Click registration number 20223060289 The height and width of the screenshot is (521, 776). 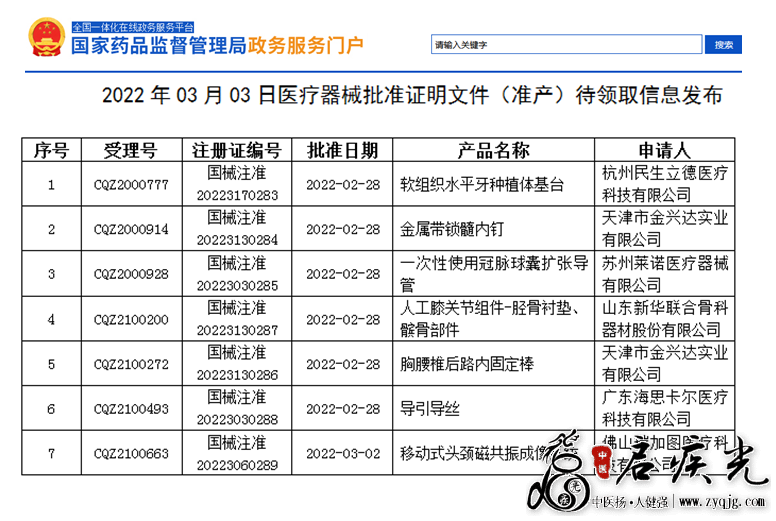[x=237, y=465]
